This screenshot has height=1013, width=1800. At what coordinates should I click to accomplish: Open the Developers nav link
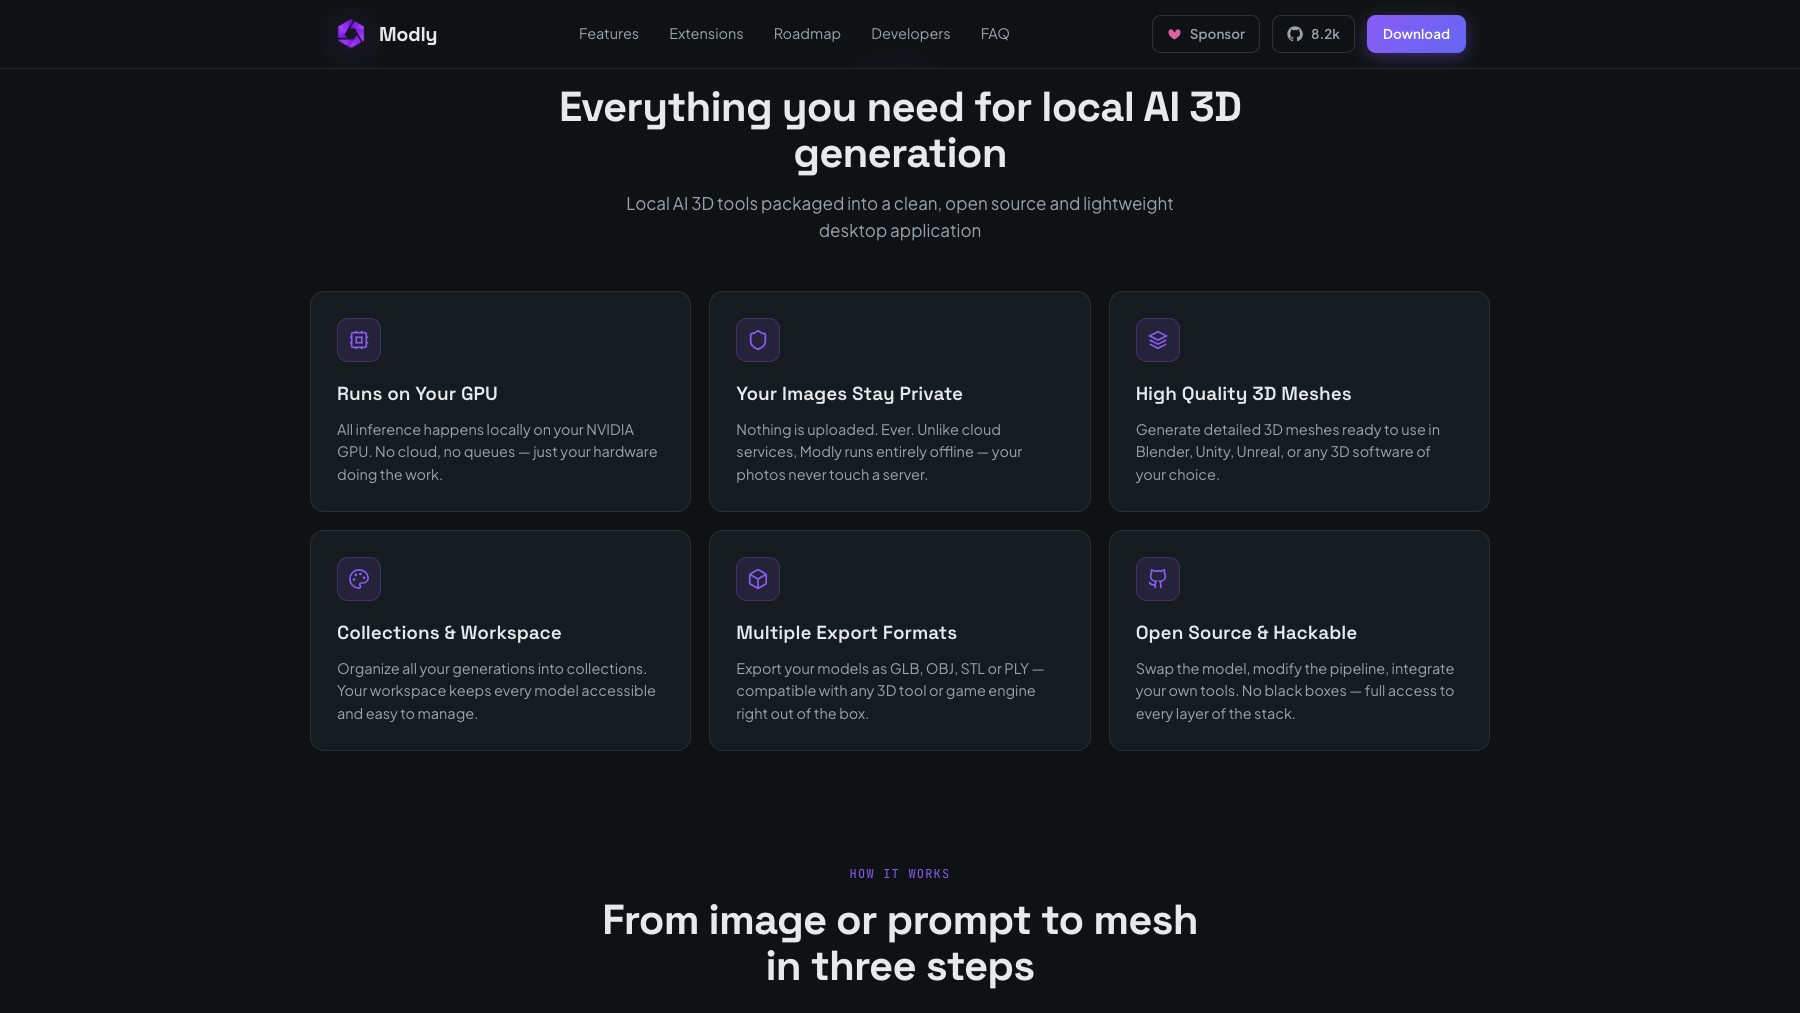tap(911, 34)
